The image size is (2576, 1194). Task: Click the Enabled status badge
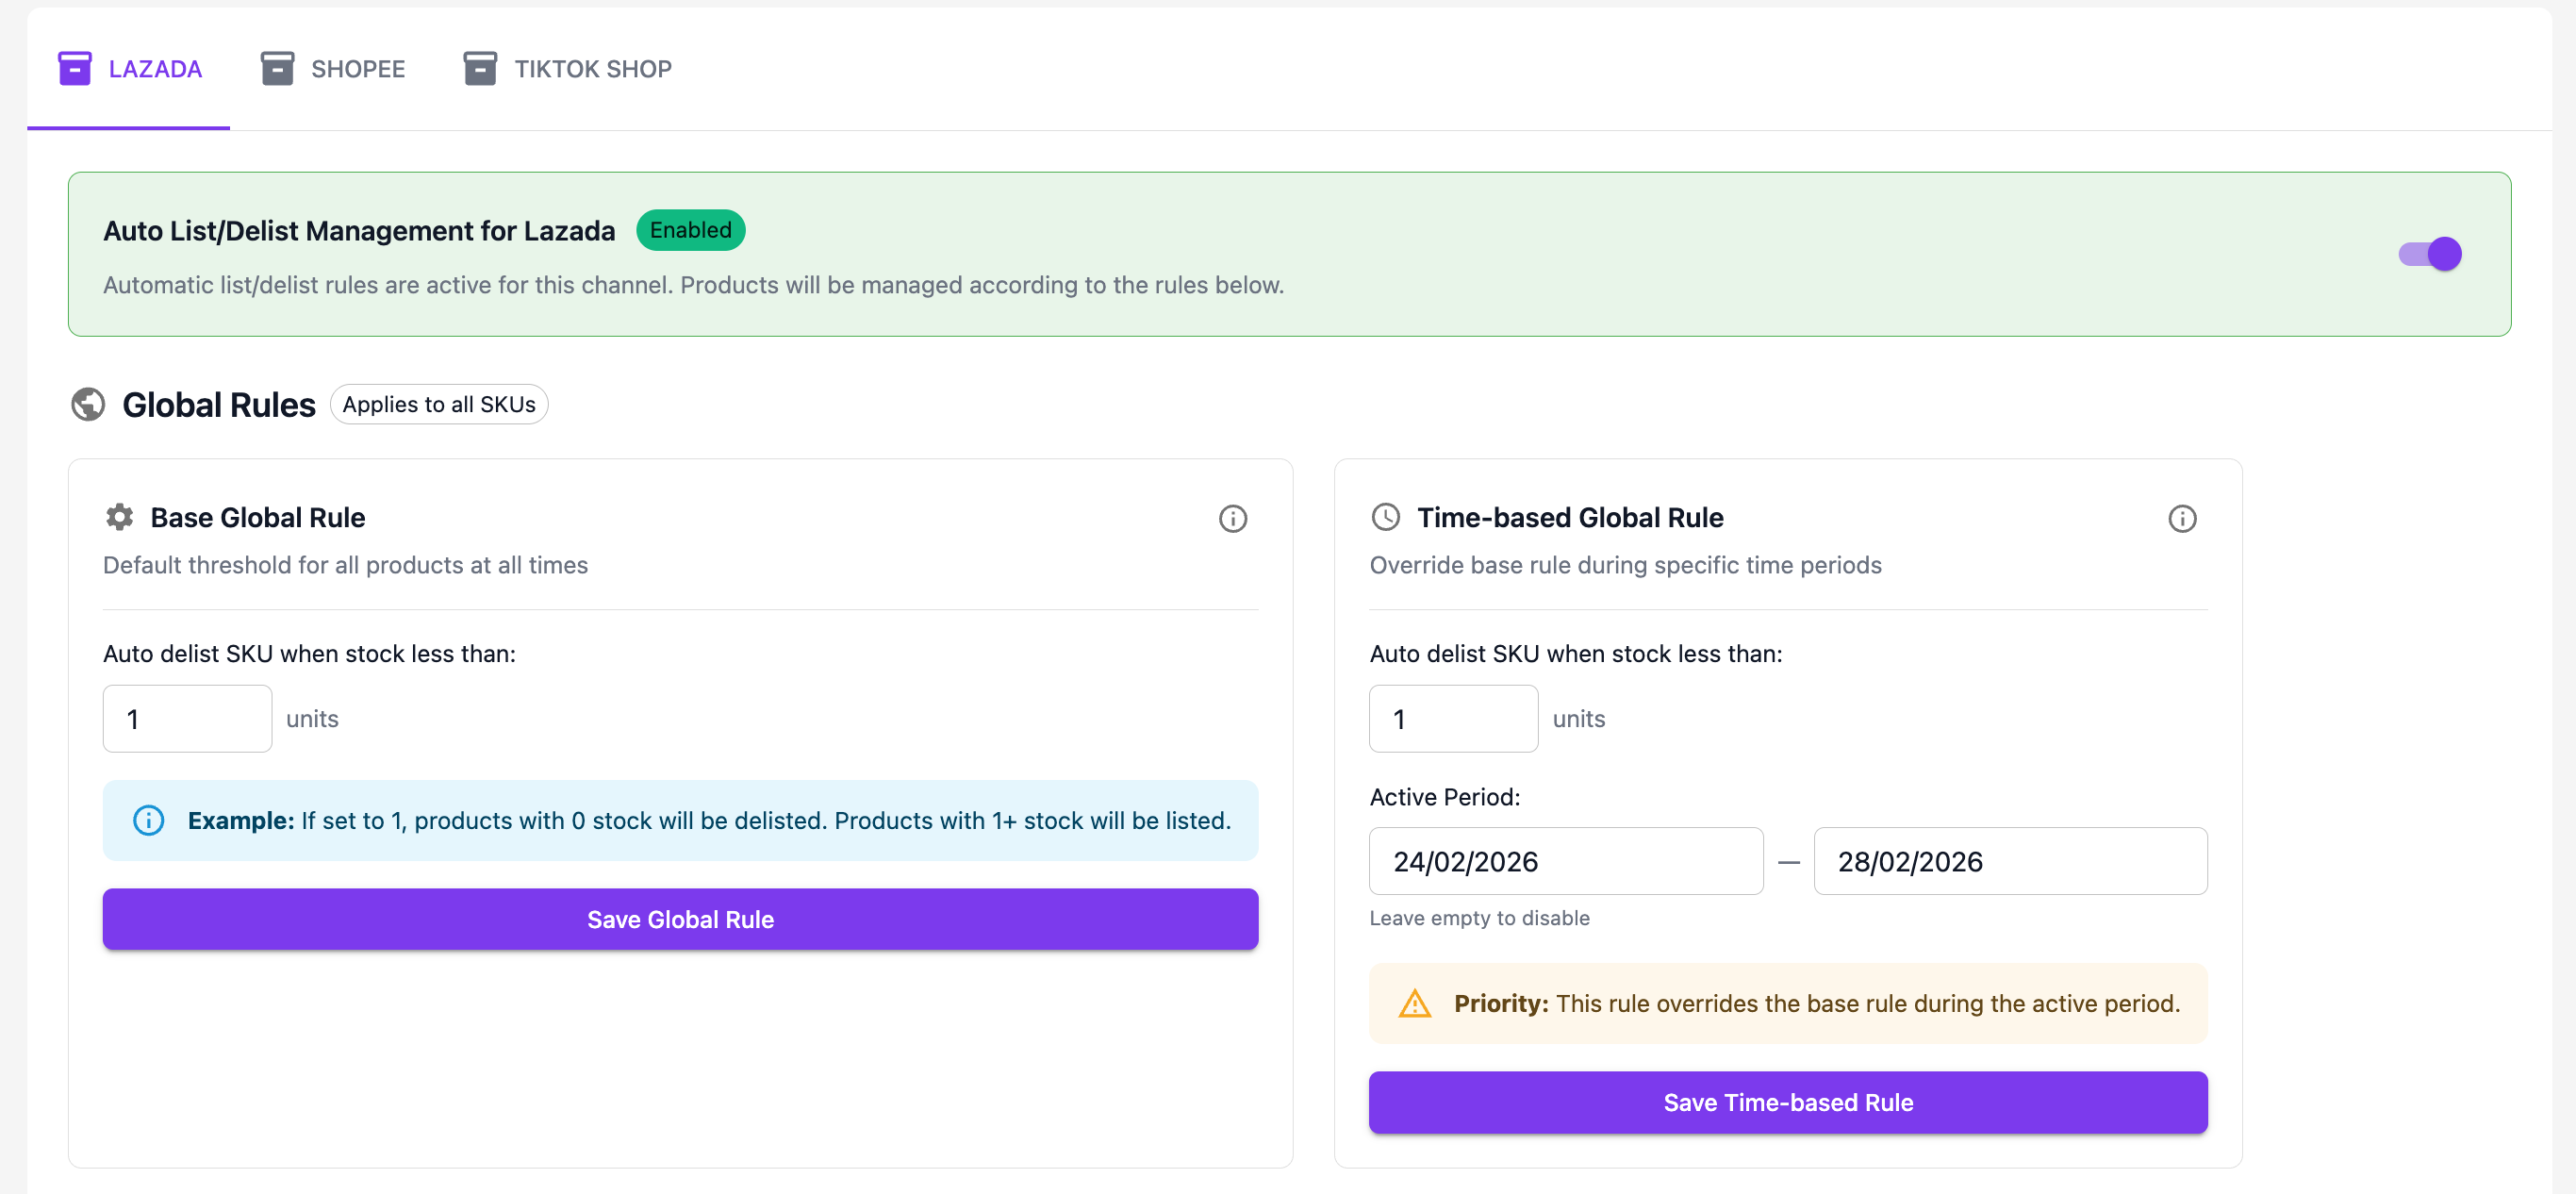pos(690,230)
